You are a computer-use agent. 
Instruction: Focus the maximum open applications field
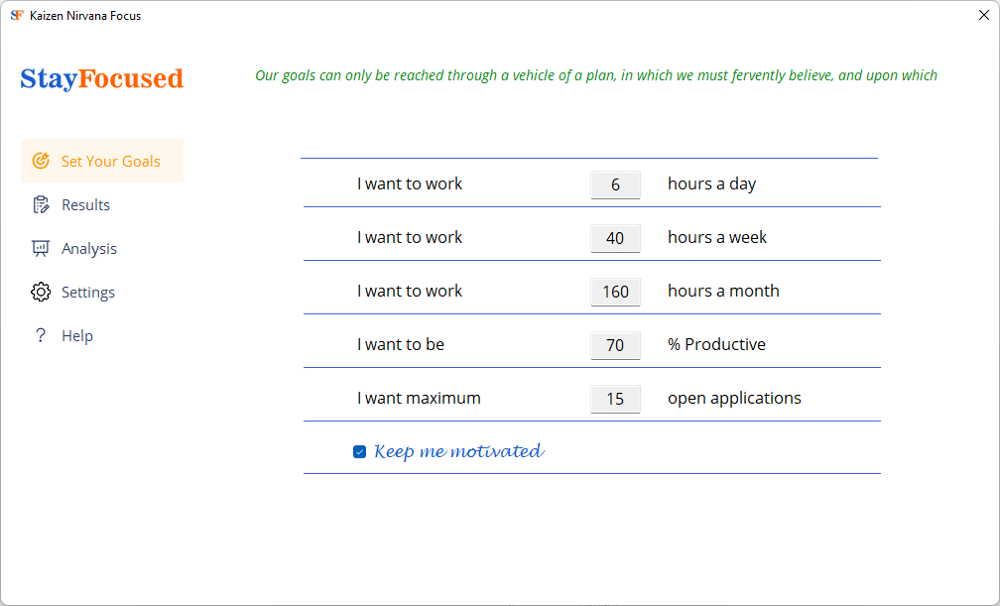615,399
